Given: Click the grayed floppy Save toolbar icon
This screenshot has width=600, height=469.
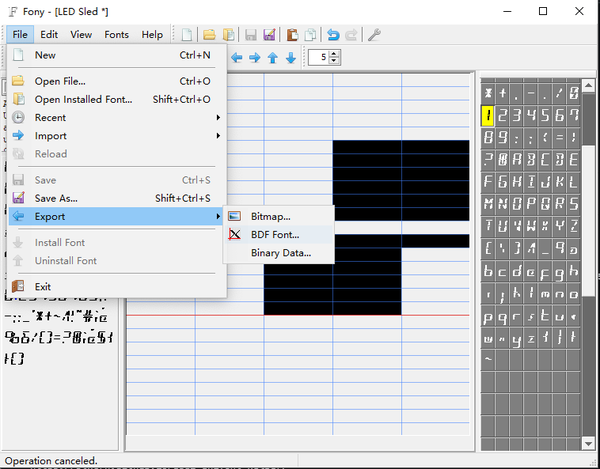Looking at the screenshot, I should (251, 35).
